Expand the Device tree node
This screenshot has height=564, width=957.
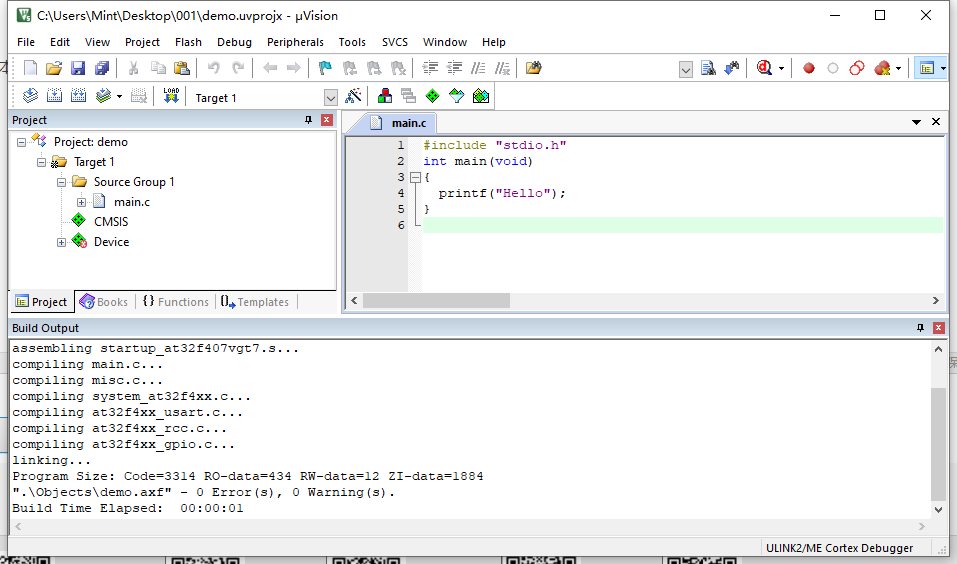pyautogui.click(x=62, y=242)
